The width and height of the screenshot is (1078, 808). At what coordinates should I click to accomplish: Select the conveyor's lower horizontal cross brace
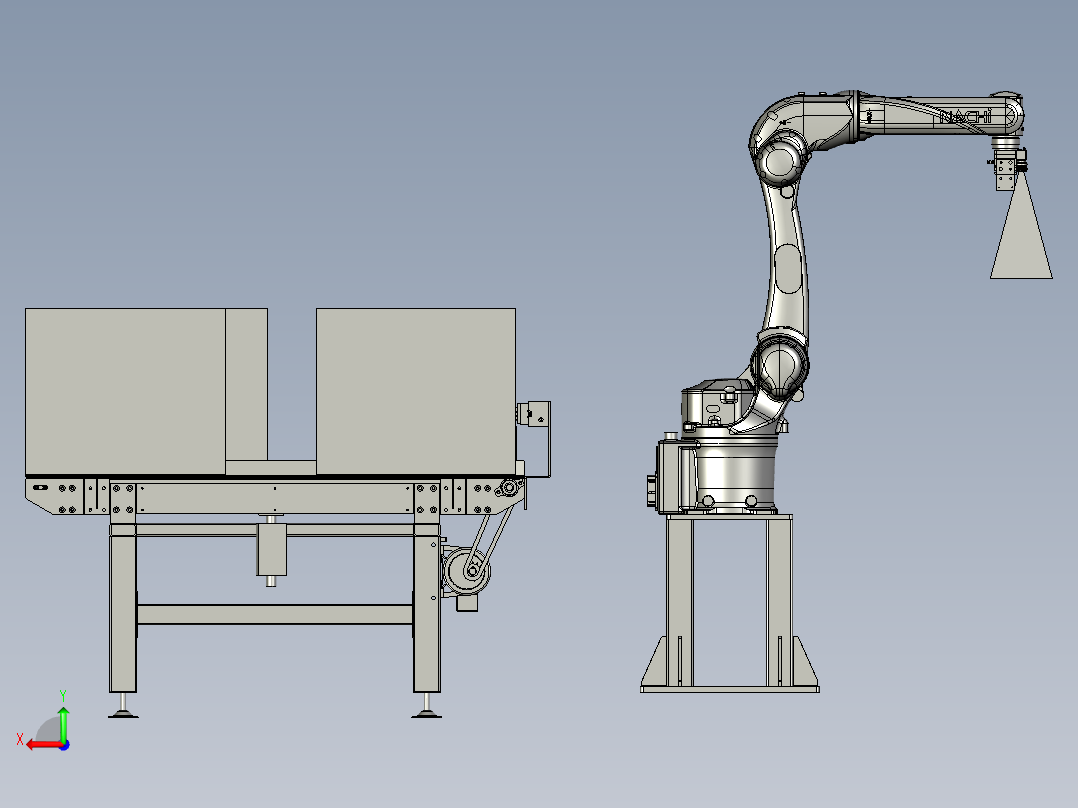275,614
